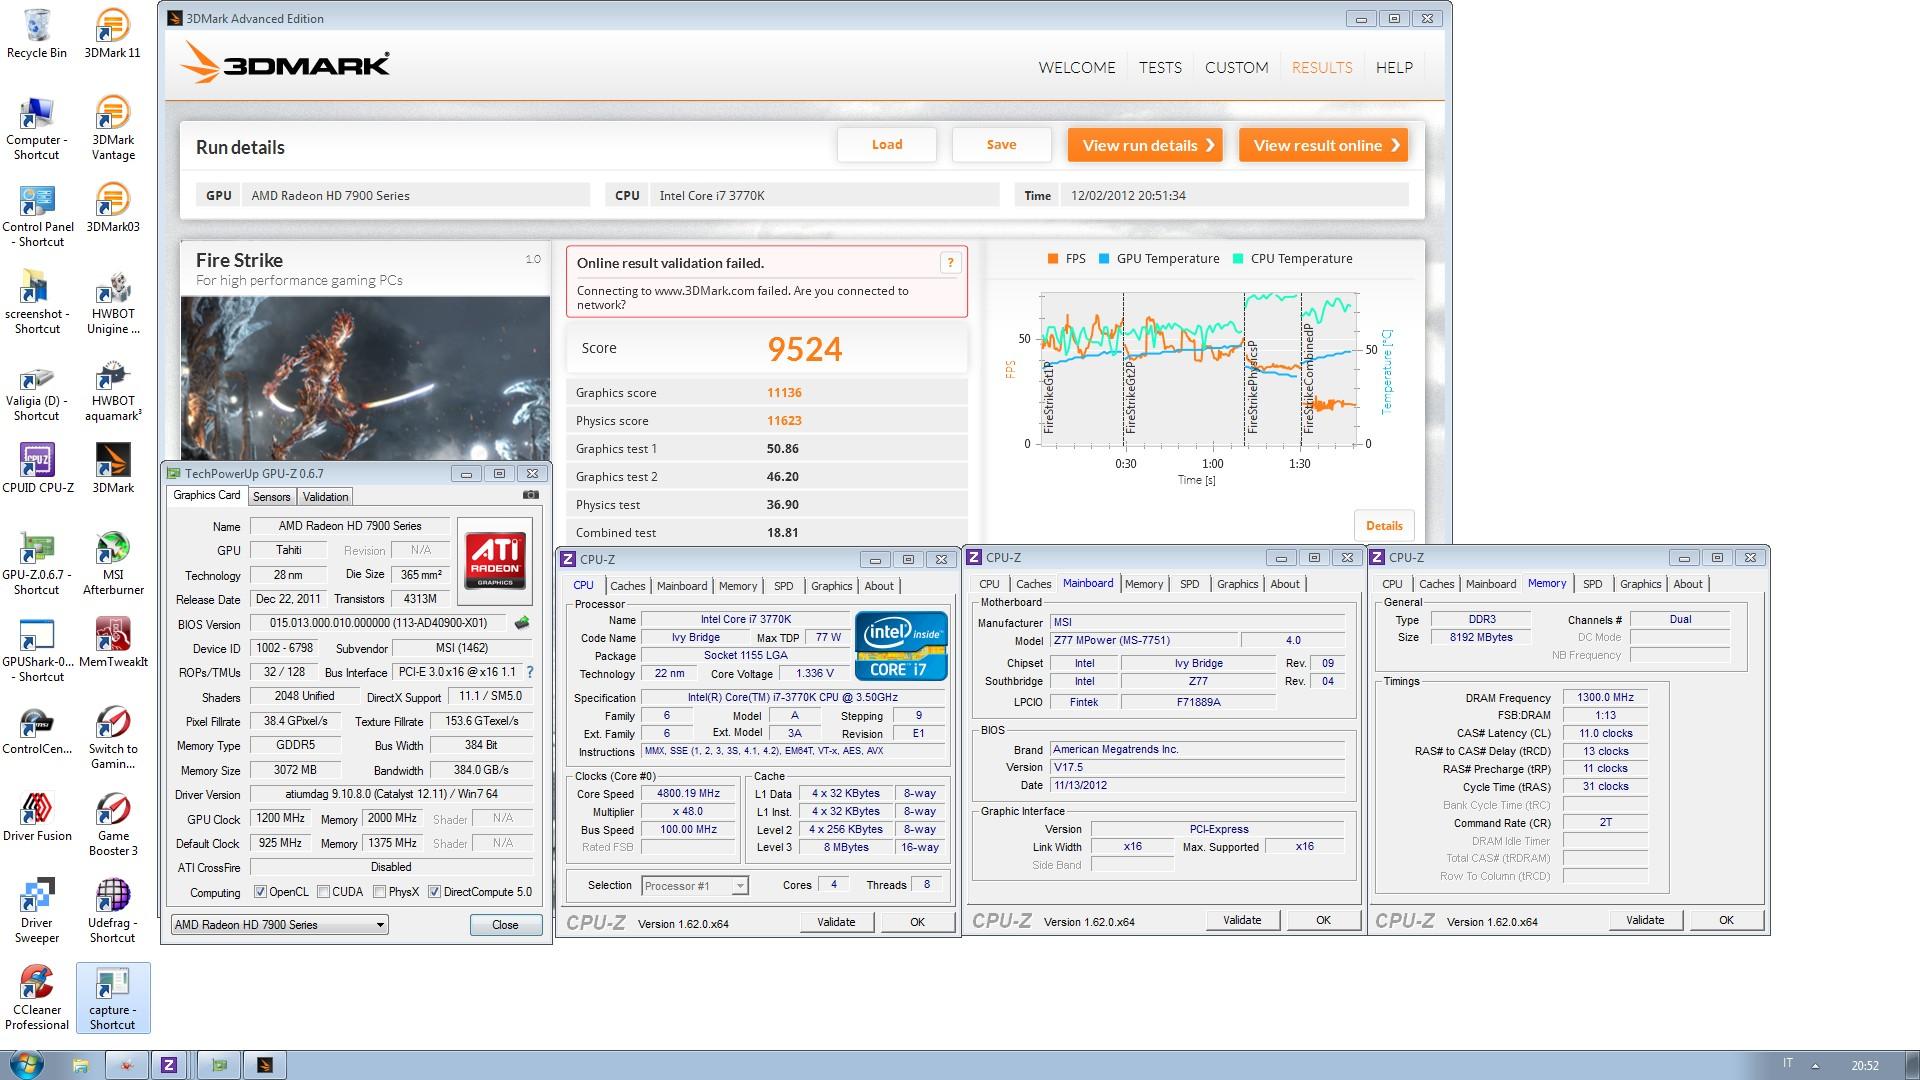1920x1080 pixels.
Task: Click the Core Speed value field in CPU-Z
Action: pyautogui.click(x=688, y=794)
